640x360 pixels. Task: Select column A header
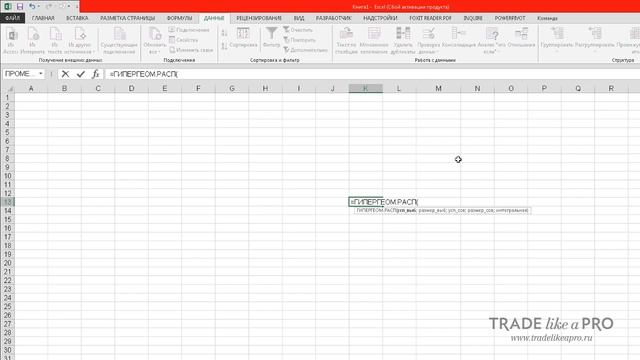tap(31, 88)
